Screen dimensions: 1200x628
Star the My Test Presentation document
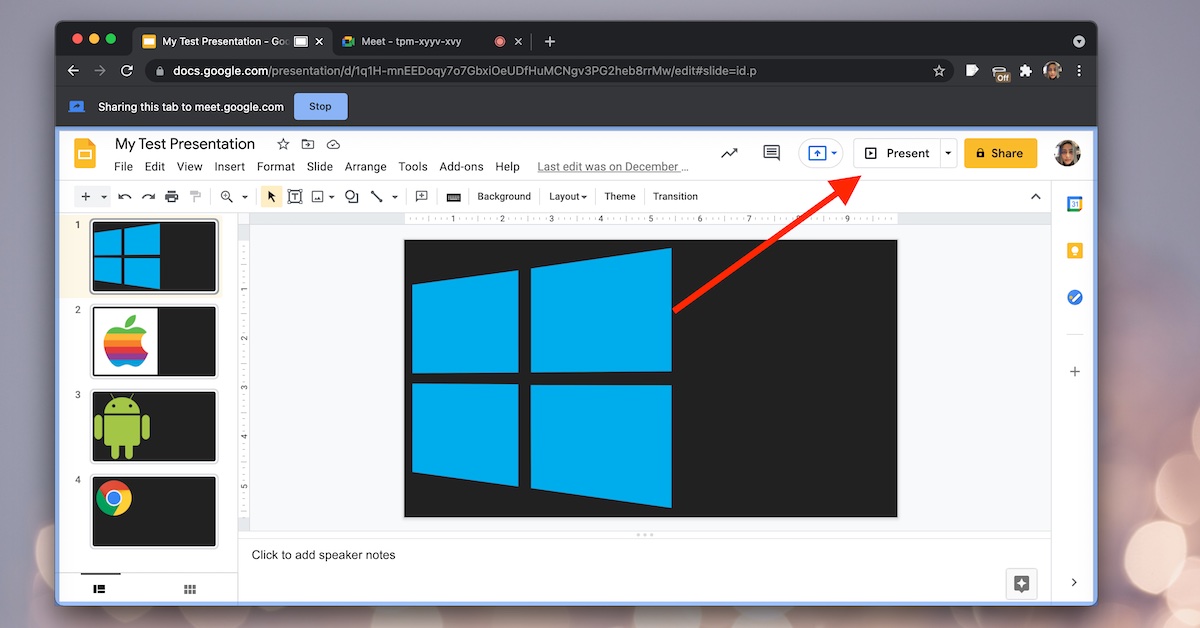[282, 144]
